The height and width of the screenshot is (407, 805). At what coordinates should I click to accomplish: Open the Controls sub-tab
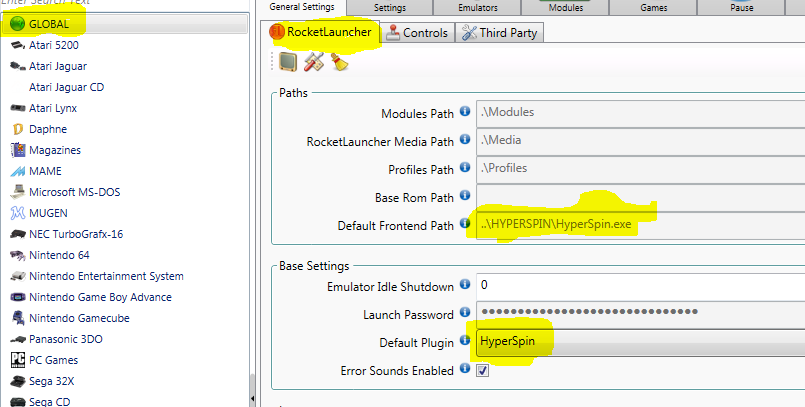click(416, 33)
